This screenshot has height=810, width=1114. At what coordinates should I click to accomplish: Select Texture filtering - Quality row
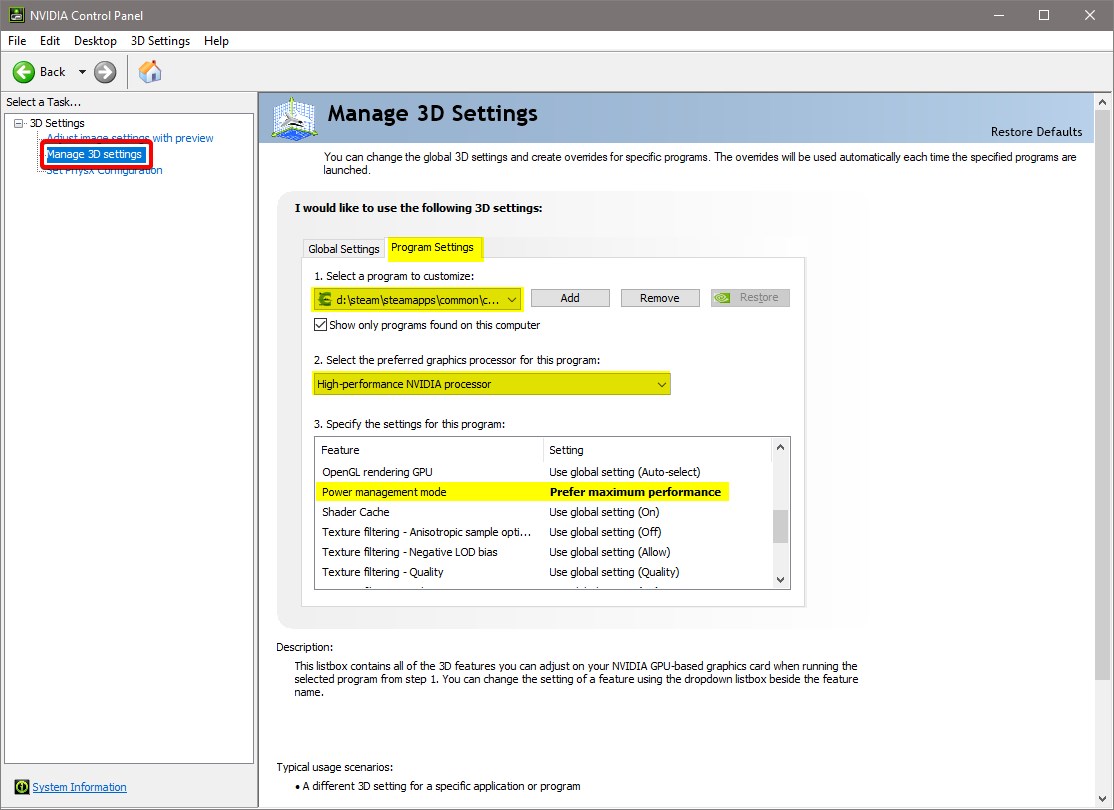click(x=543, y=571)
